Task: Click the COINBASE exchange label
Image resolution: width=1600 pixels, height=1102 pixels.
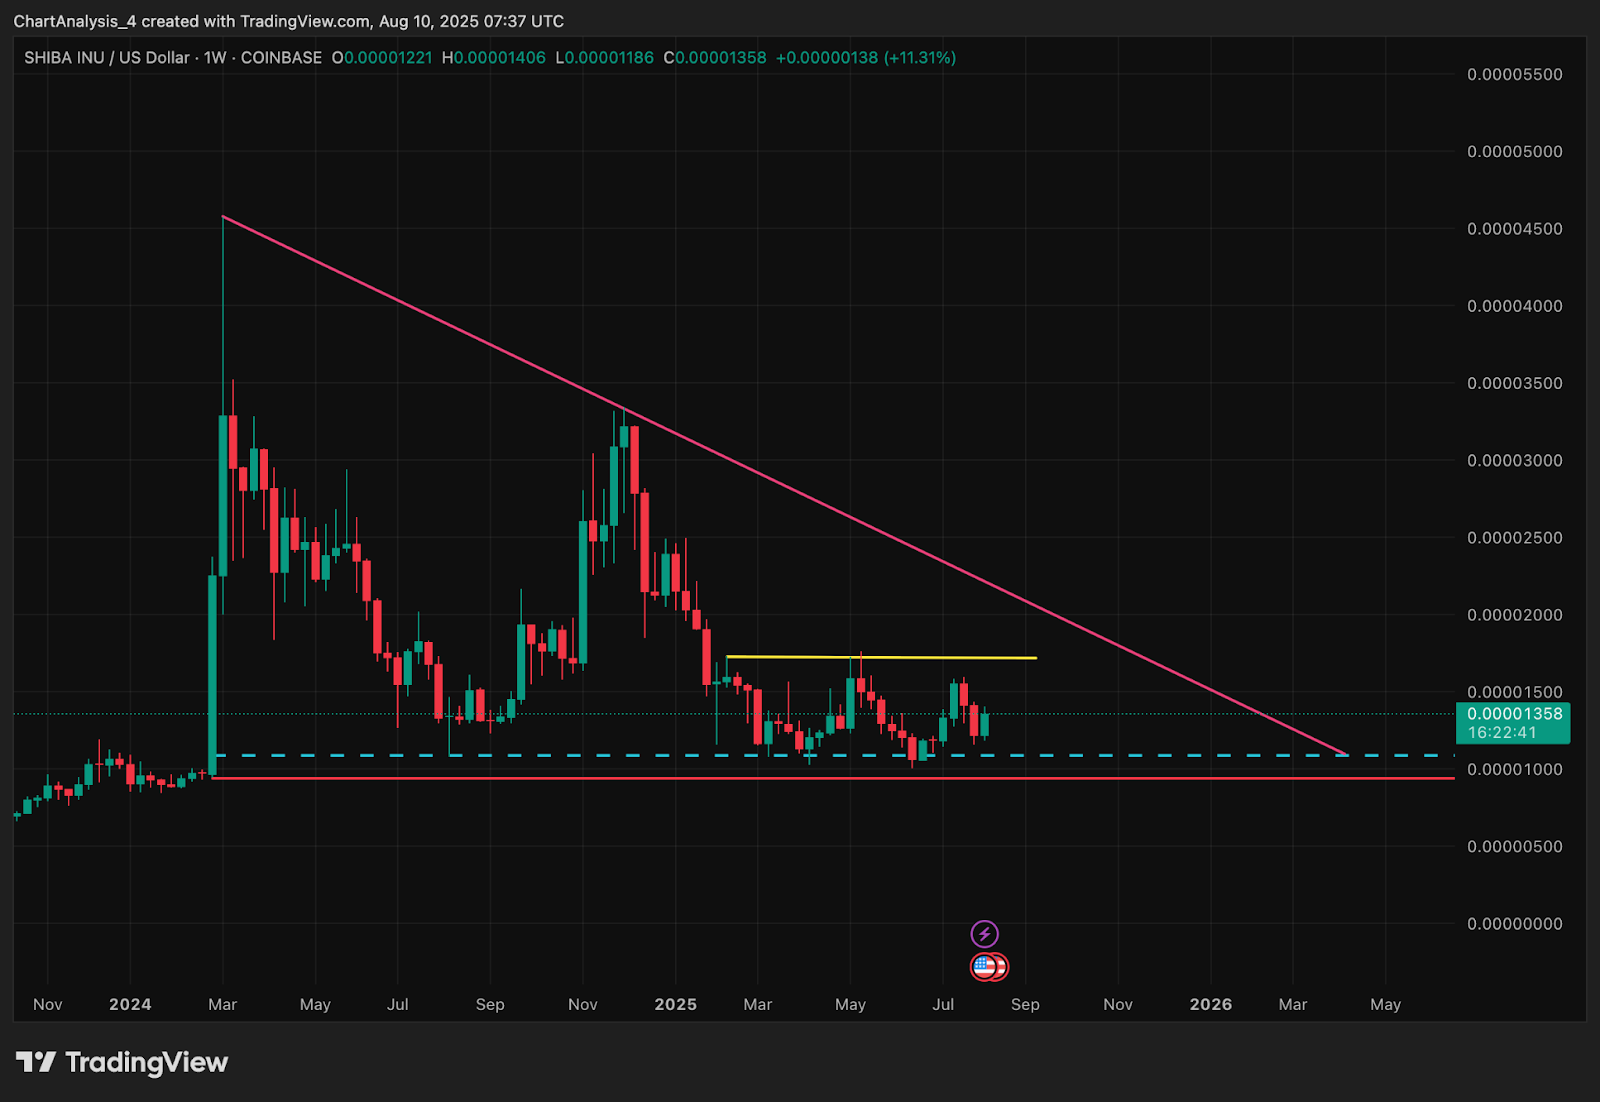Action: 281,58
